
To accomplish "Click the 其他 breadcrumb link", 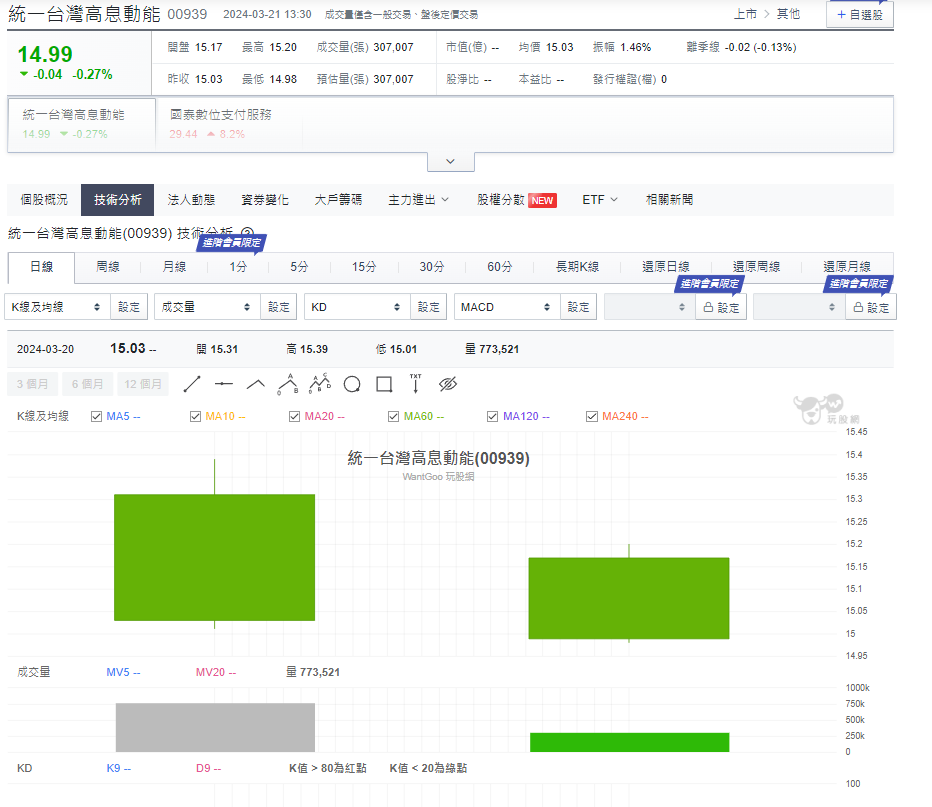I will point(788,14).
